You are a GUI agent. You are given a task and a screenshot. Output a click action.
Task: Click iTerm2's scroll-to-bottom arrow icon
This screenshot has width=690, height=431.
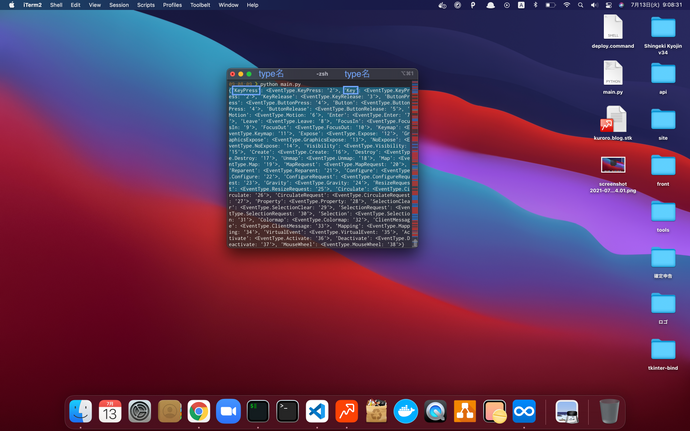(x=415, y=243)
